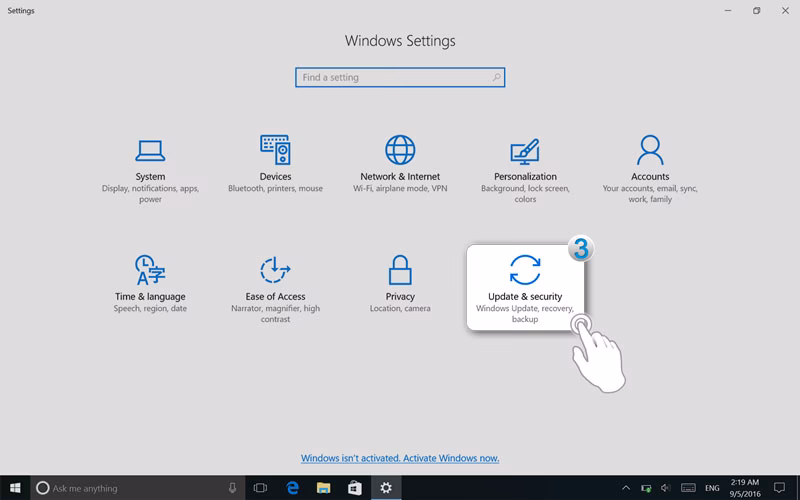Viewport: 800px width, 500px height.
Task: Open the System settings laptop icon
Action: pyautogui.click(x=150, y=151)
